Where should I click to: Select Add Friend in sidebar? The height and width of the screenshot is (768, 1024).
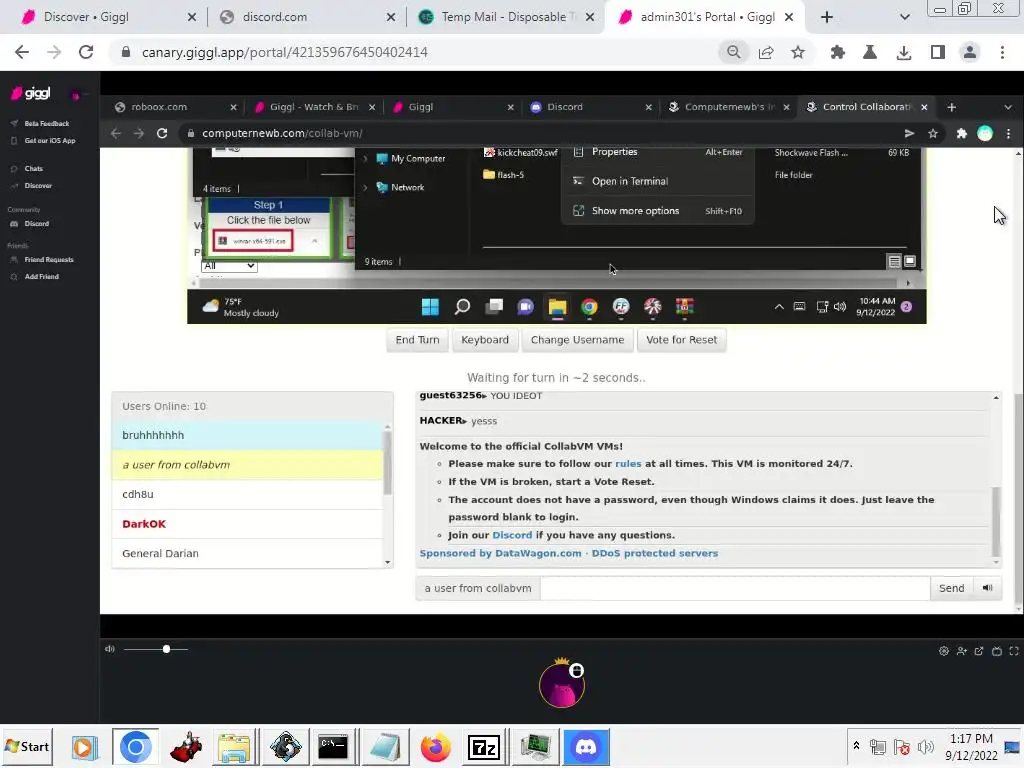41,276
